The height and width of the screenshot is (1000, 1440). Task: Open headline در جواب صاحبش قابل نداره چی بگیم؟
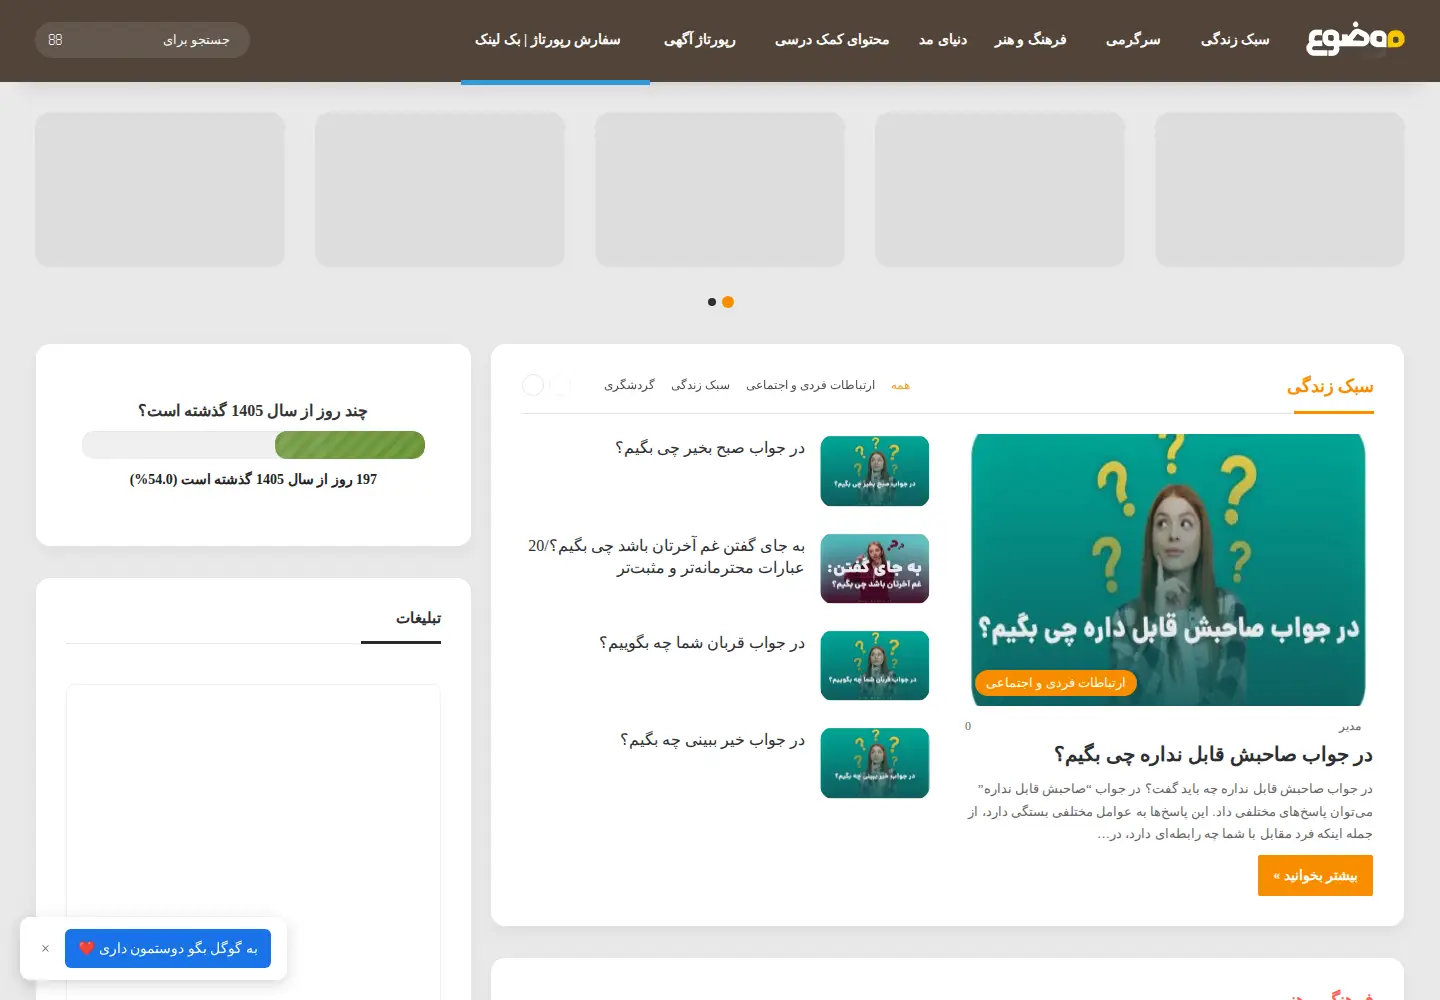pos(1213,754)
